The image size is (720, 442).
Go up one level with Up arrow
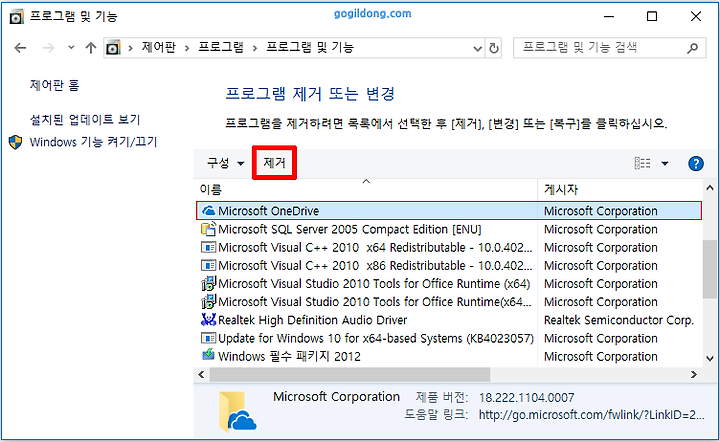(x=90, y=48)
